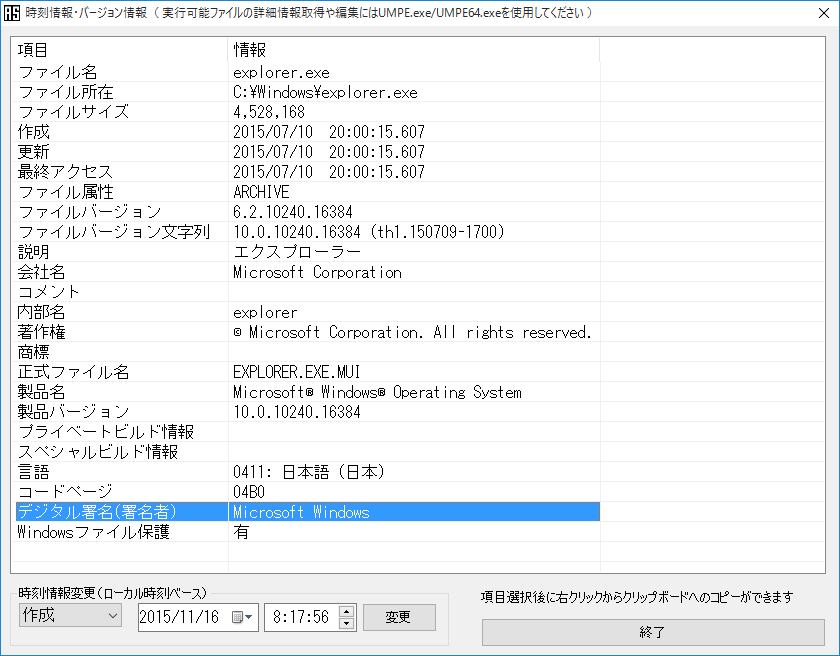Click the application icon in the title bar
This screenshot has height=656, width=840.
11,12
